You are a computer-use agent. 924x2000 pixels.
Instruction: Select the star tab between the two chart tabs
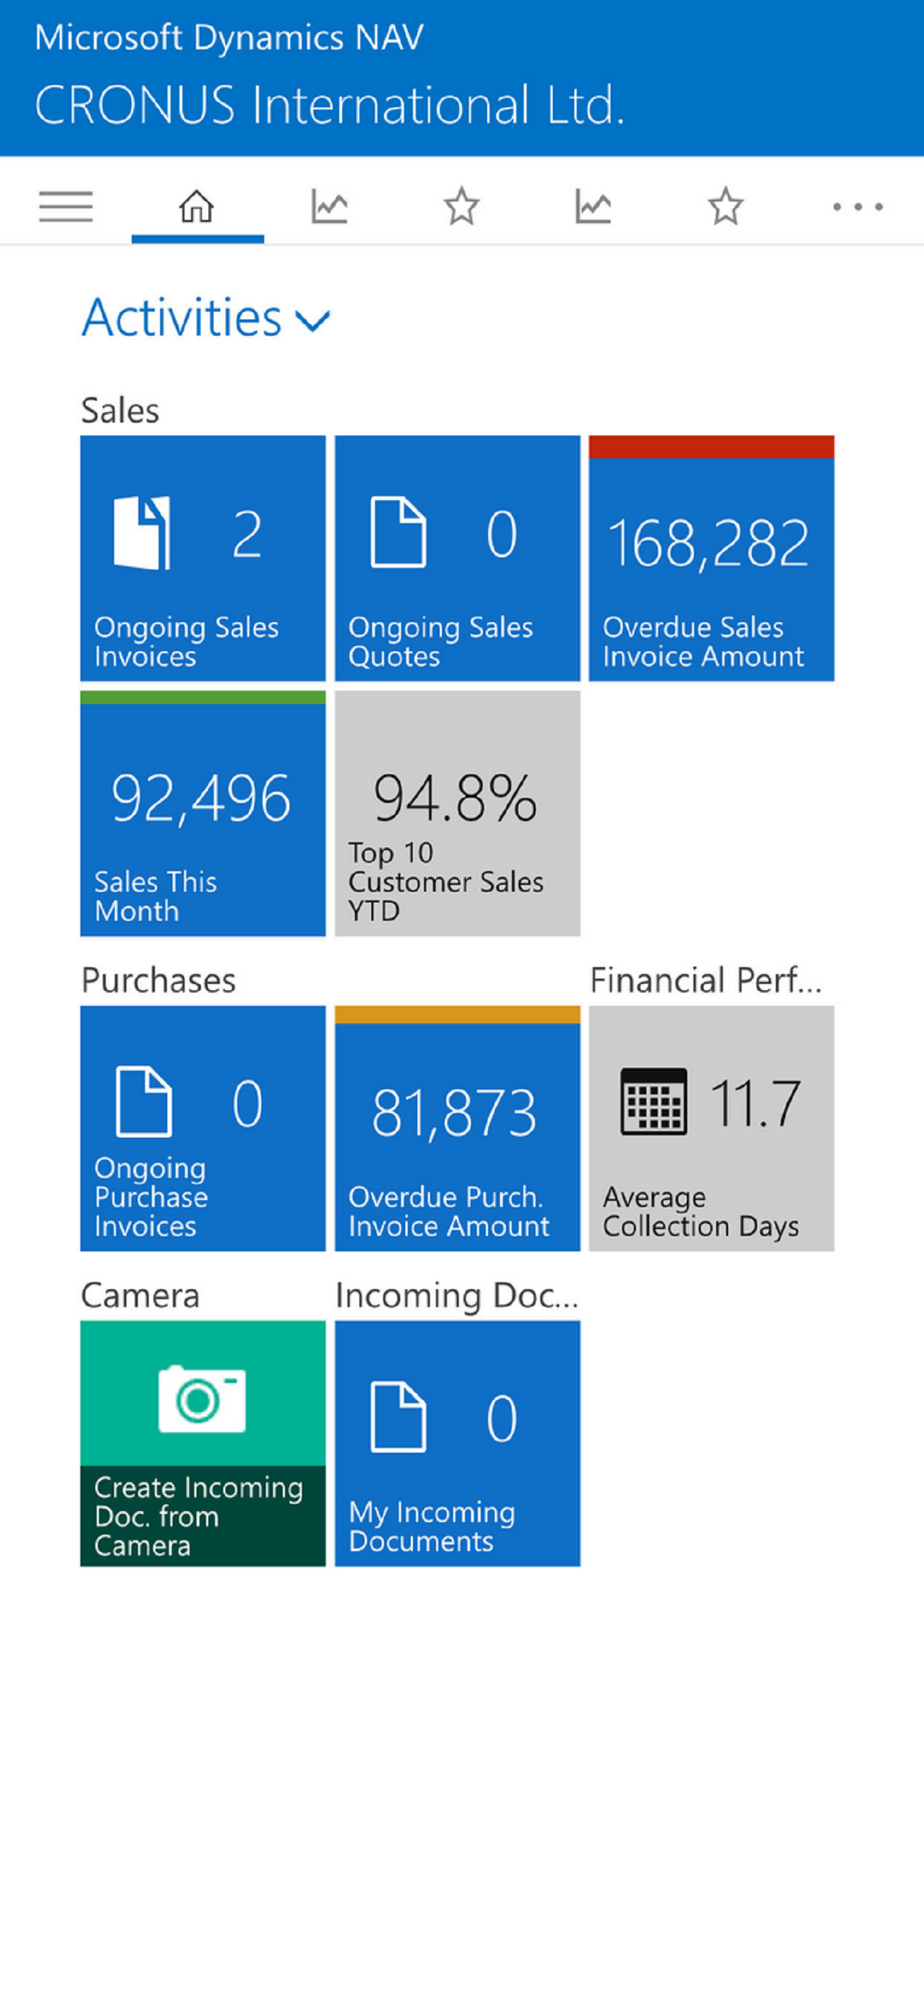tap(461, 207)
